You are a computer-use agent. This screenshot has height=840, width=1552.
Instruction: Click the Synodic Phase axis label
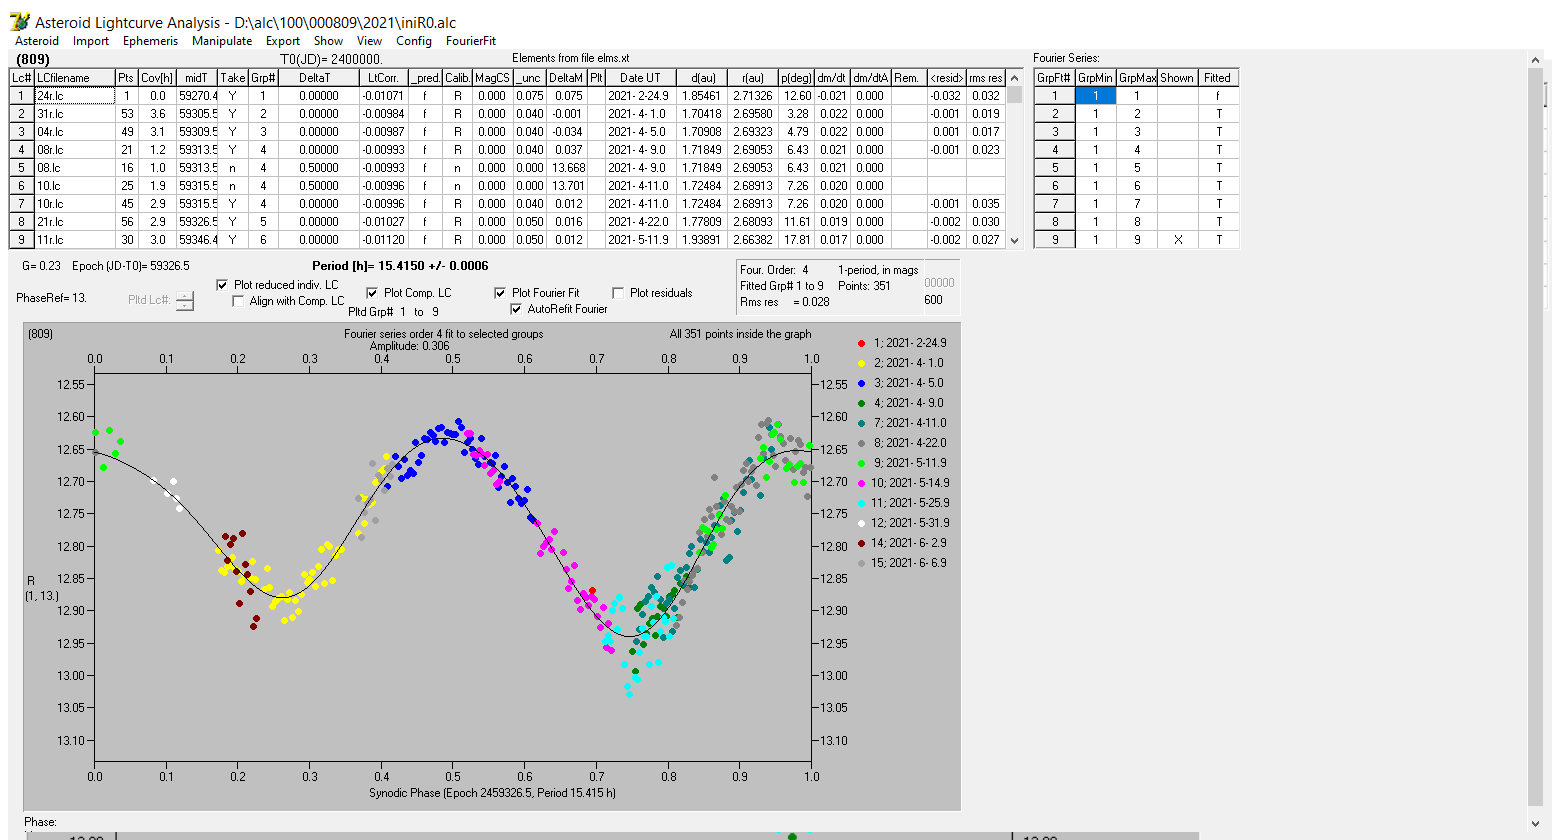(x=492, y=793)
